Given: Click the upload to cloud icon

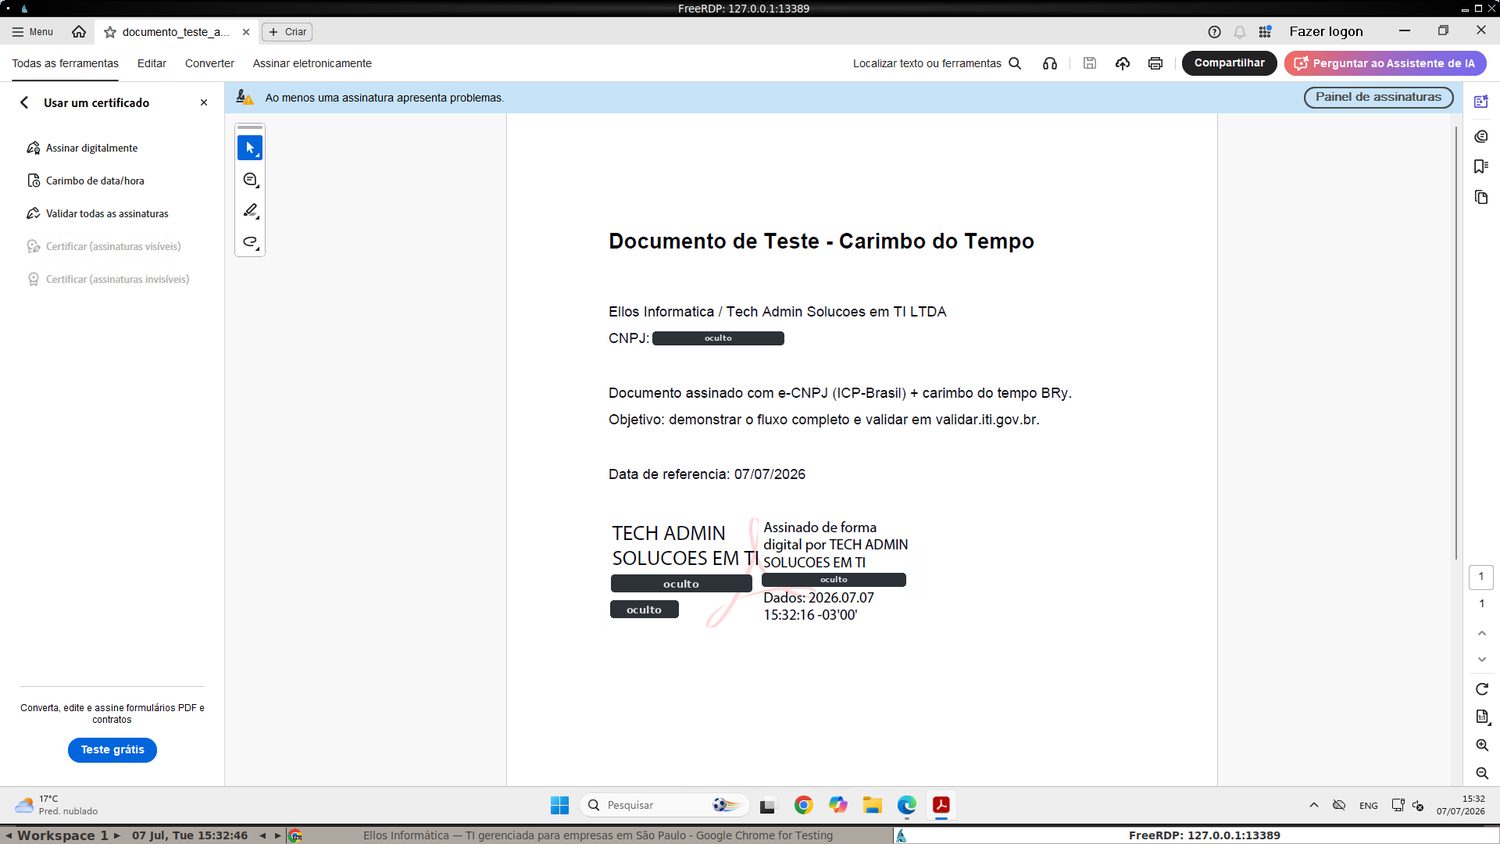Looking at the screenshot, I should [1123, 63].
